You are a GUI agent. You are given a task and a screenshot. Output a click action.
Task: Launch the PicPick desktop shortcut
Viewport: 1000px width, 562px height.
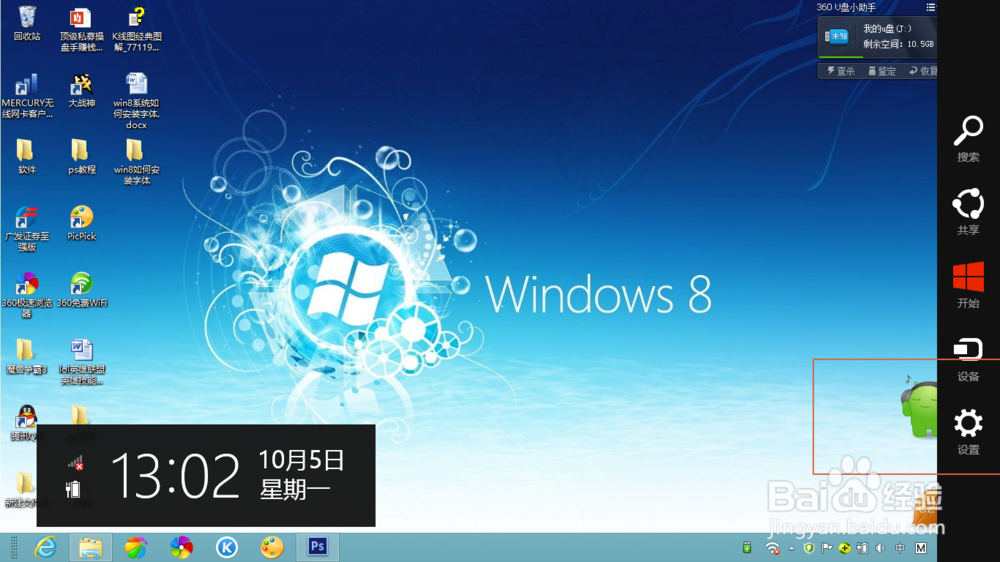pos(81,223)
